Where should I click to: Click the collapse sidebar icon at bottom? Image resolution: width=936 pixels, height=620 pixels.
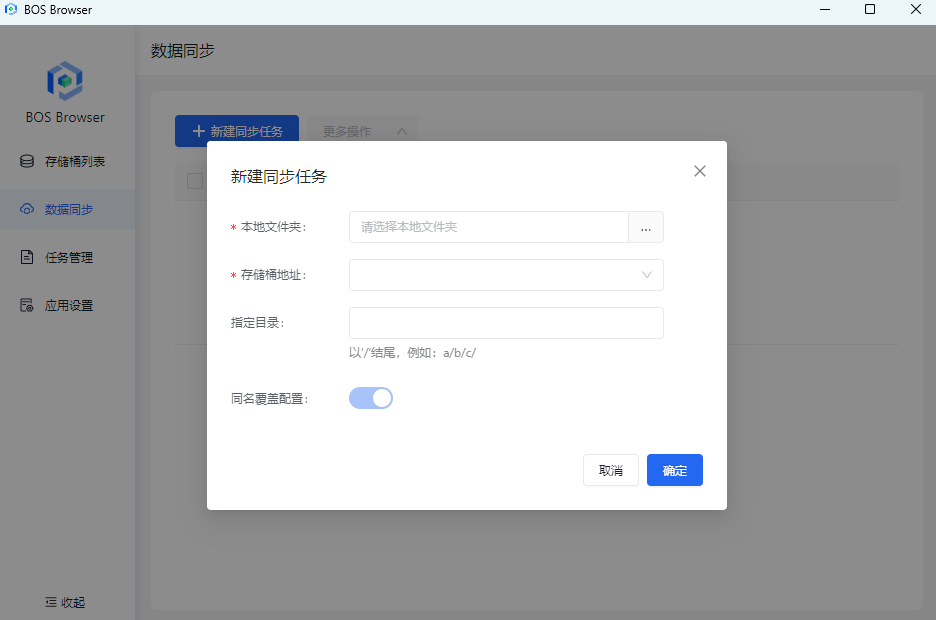pos(51,602)
